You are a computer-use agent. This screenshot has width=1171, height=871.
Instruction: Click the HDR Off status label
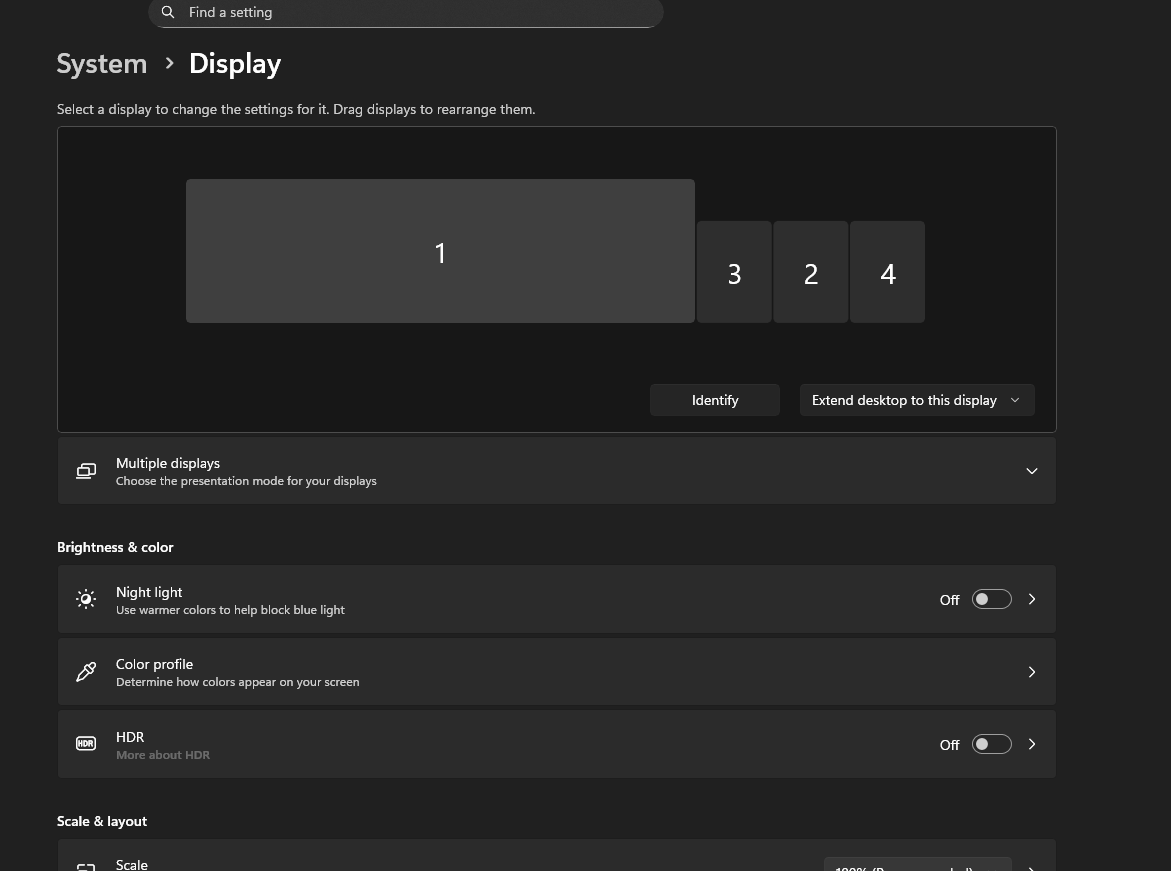tap(949, 745)
